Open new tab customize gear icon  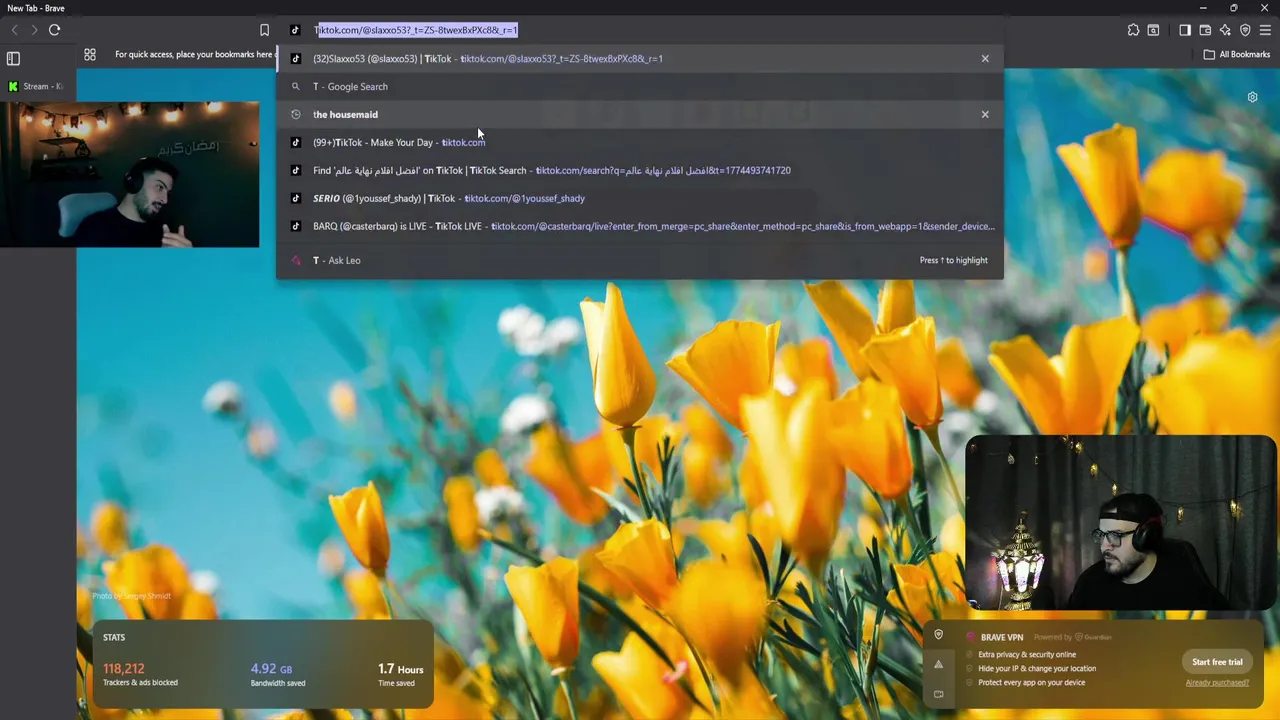point(1252,97)
